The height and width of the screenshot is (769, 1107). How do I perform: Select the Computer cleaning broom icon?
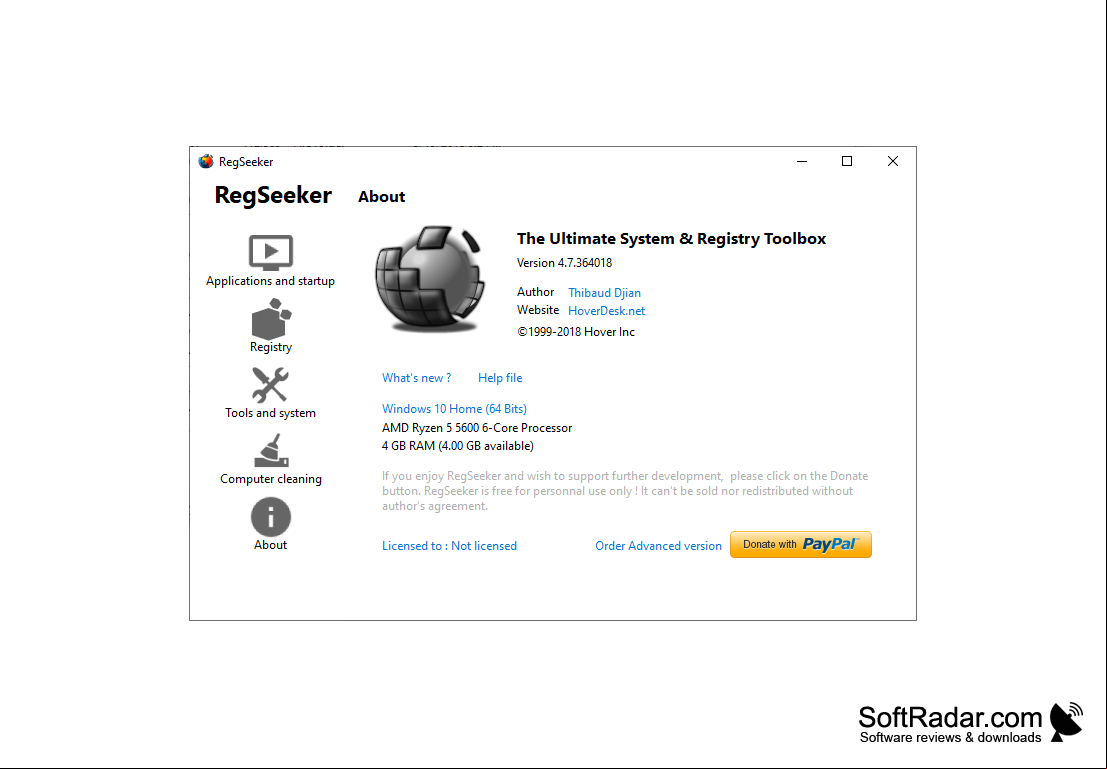coord(271,451)
